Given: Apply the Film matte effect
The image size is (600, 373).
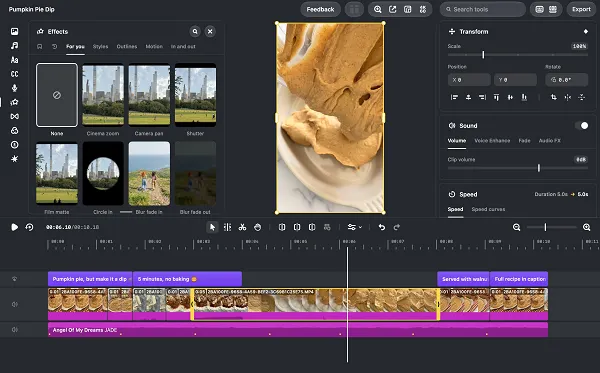Looking at the screenshot, I should point(57,173).
